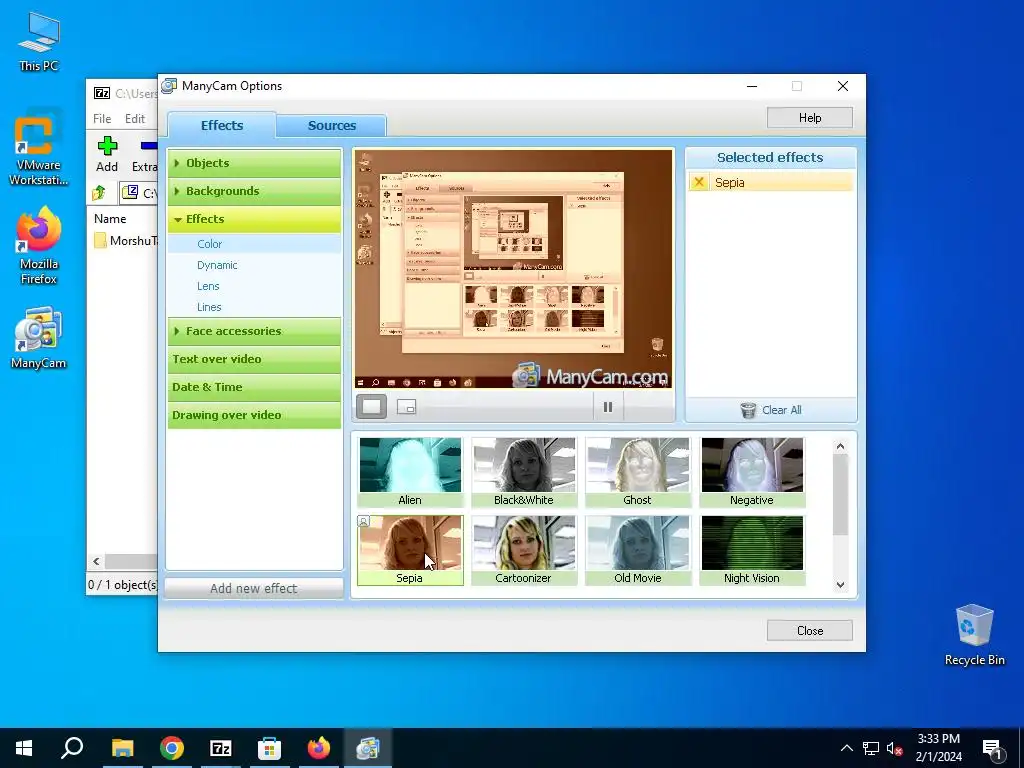Apply the Alien effect thumbnail

pos(410,472)
